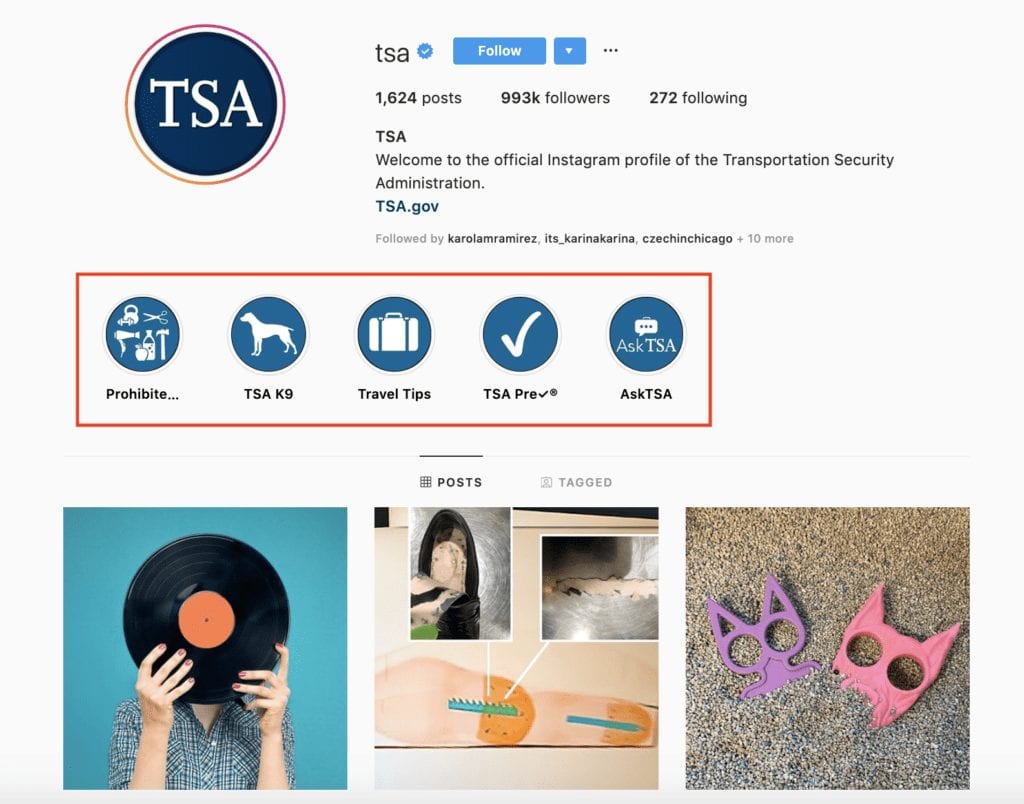1024x804 pixels.
Task: Expand the suggested accounts dropdown arrow
Action: pos(569,51)
